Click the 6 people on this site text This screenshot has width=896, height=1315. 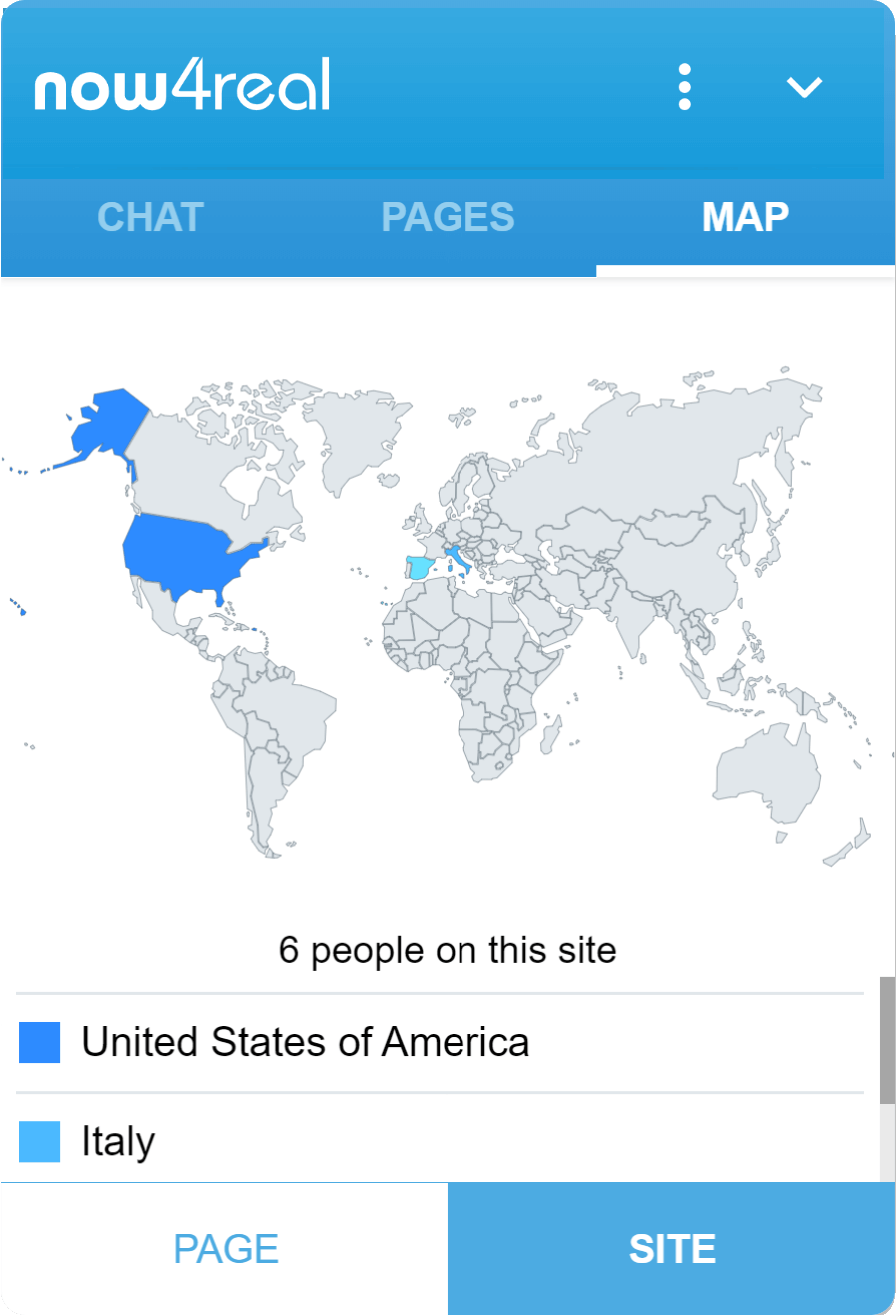coord(447,950)
